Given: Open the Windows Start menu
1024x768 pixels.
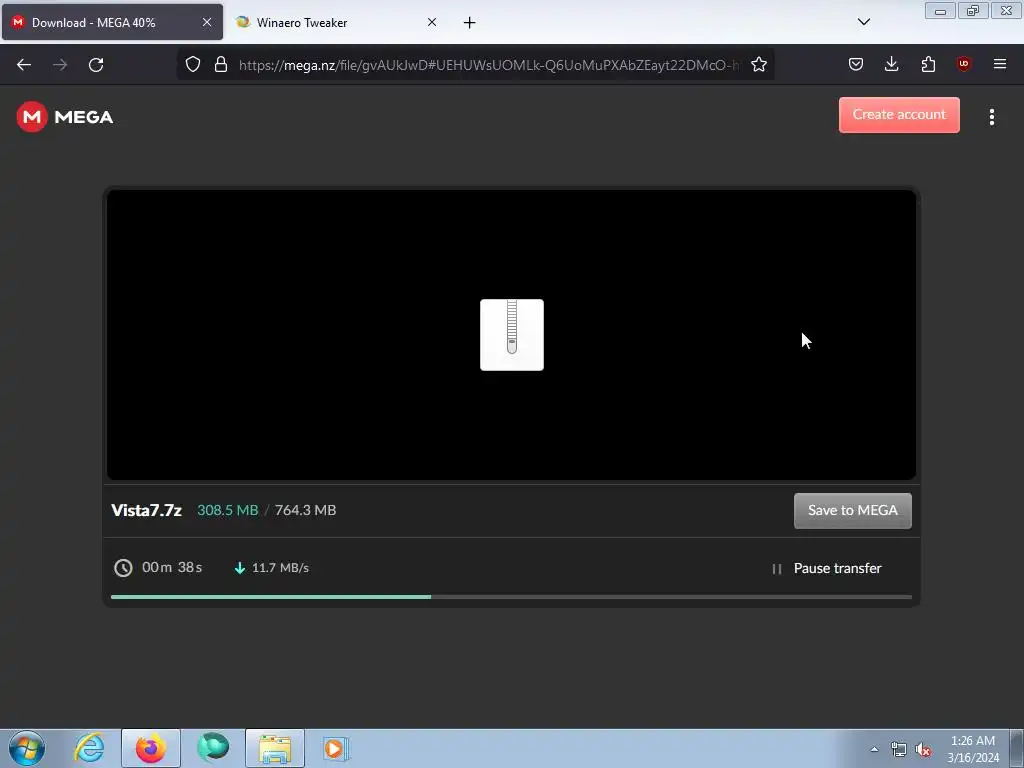Looking at the screenshot, I should pyautogui.click(x=27, y=748).
